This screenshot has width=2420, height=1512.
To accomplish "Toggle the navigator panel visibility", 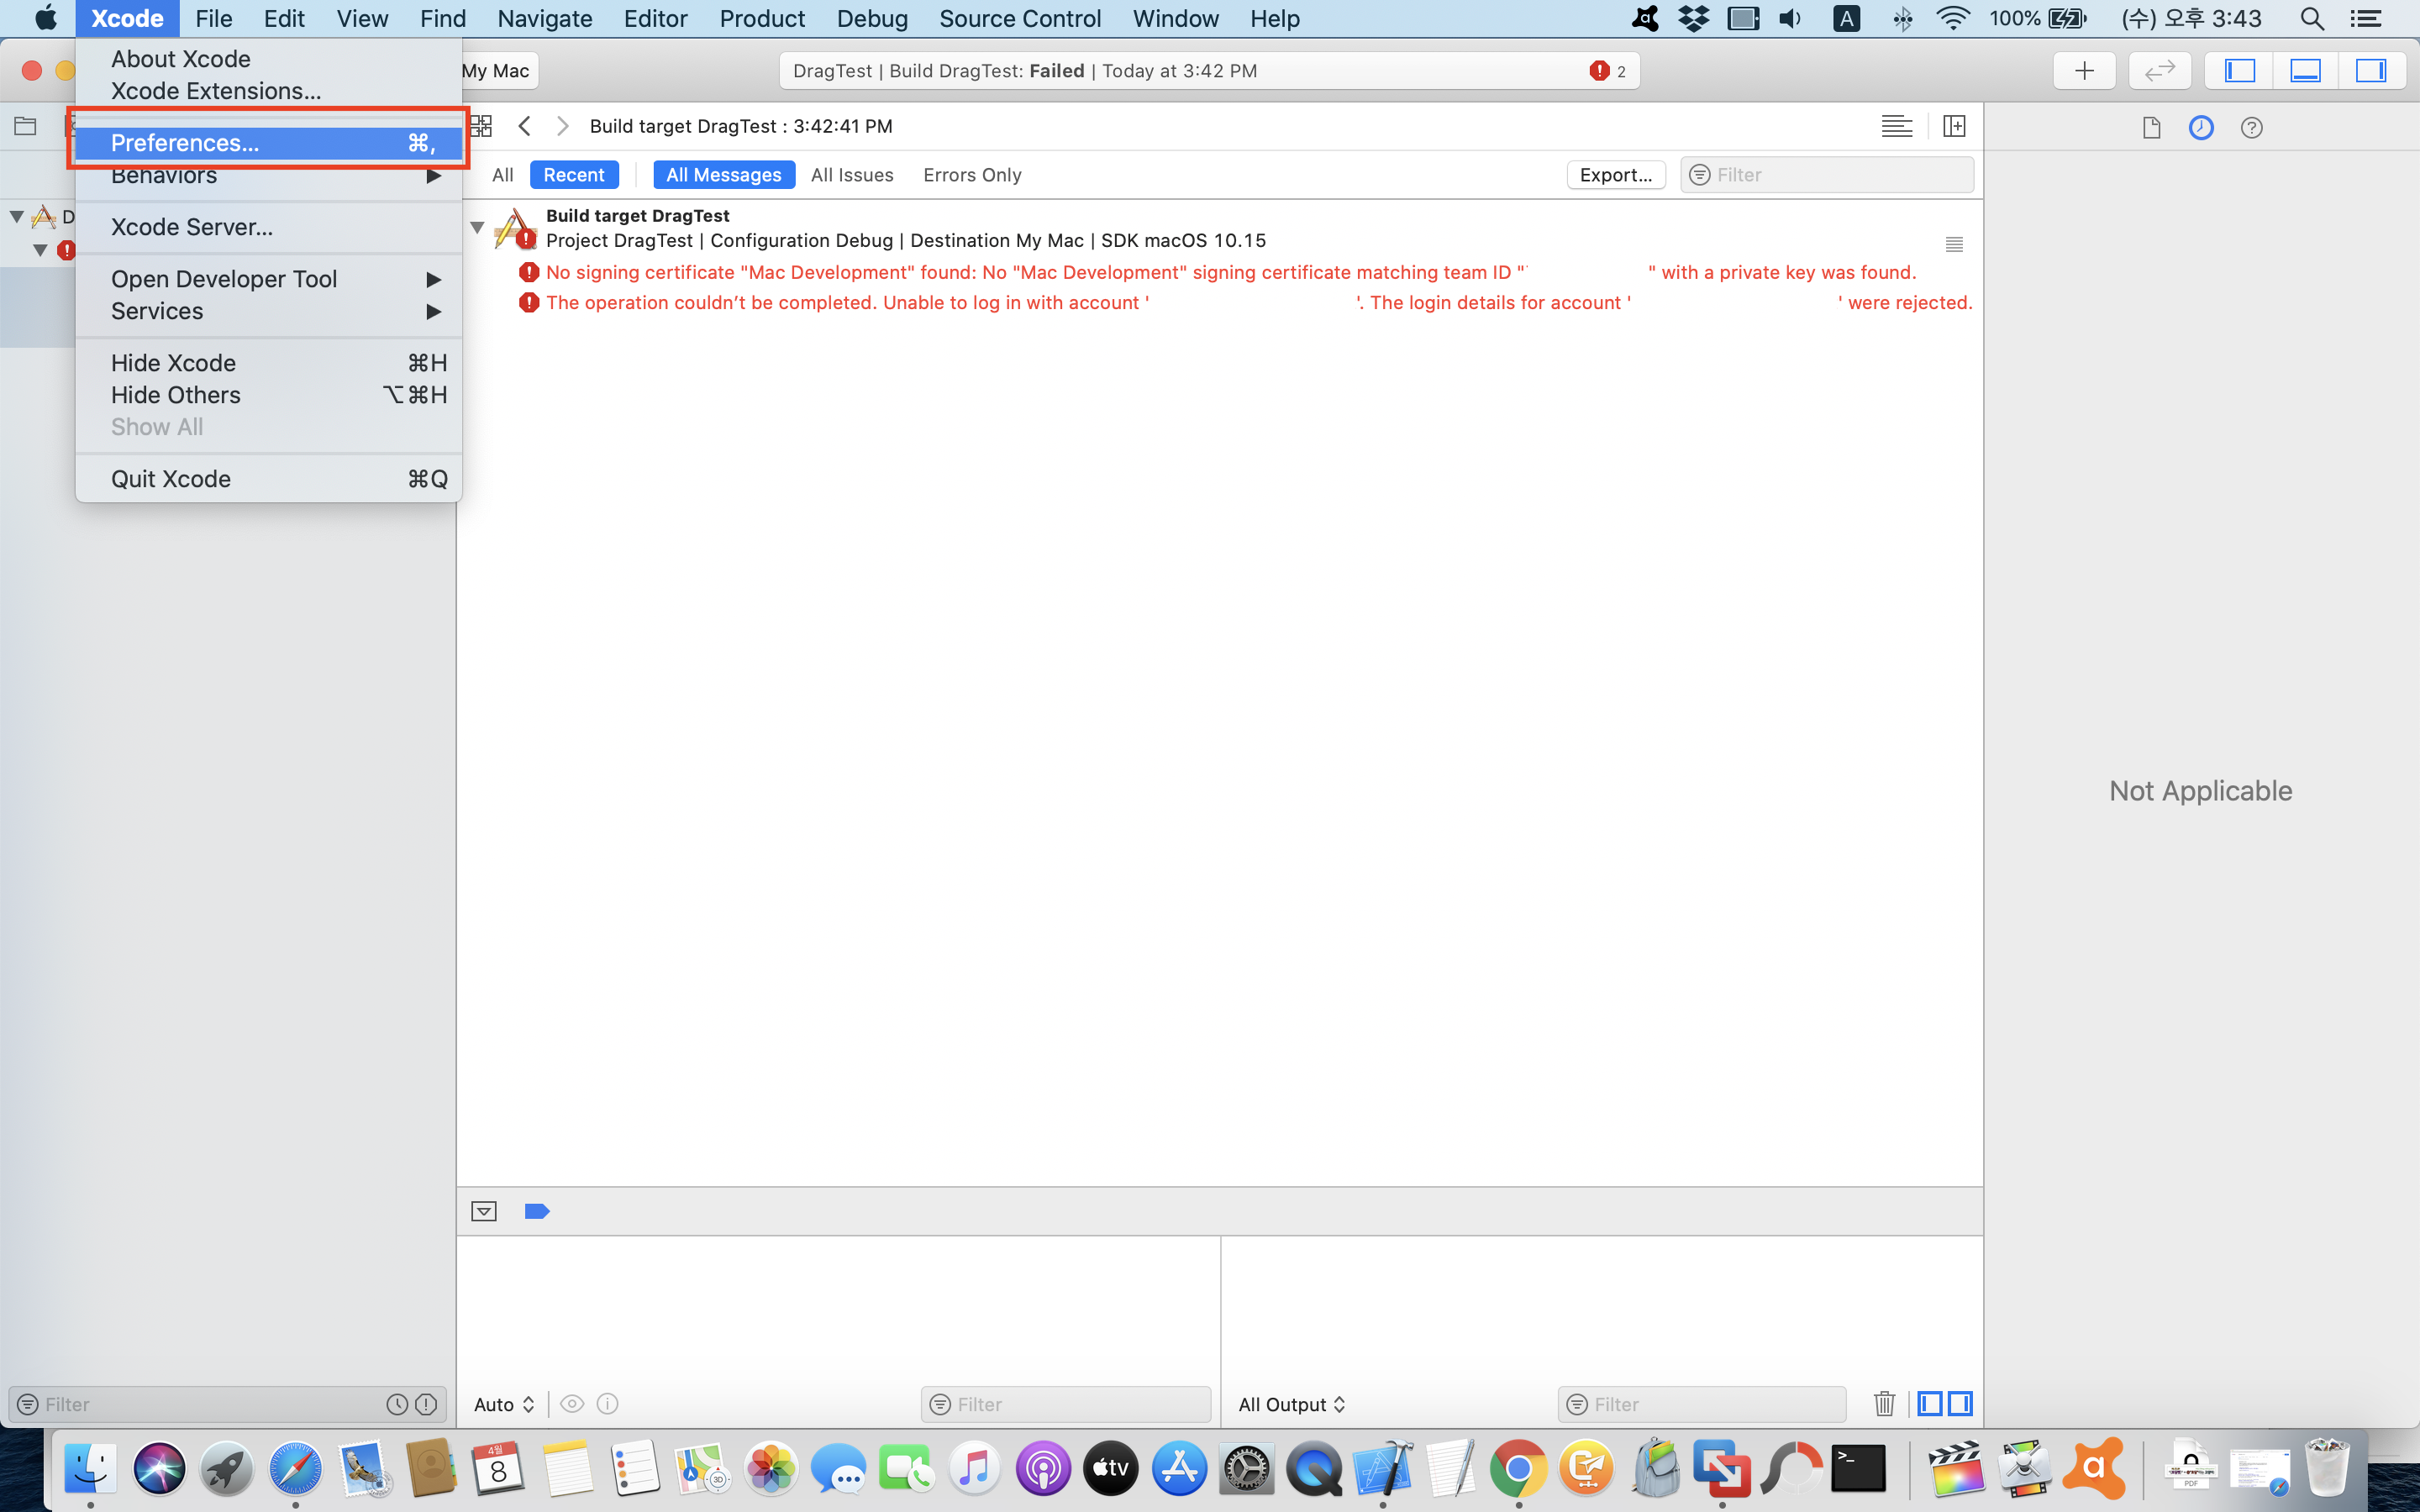I will [x=2239, y=71].
